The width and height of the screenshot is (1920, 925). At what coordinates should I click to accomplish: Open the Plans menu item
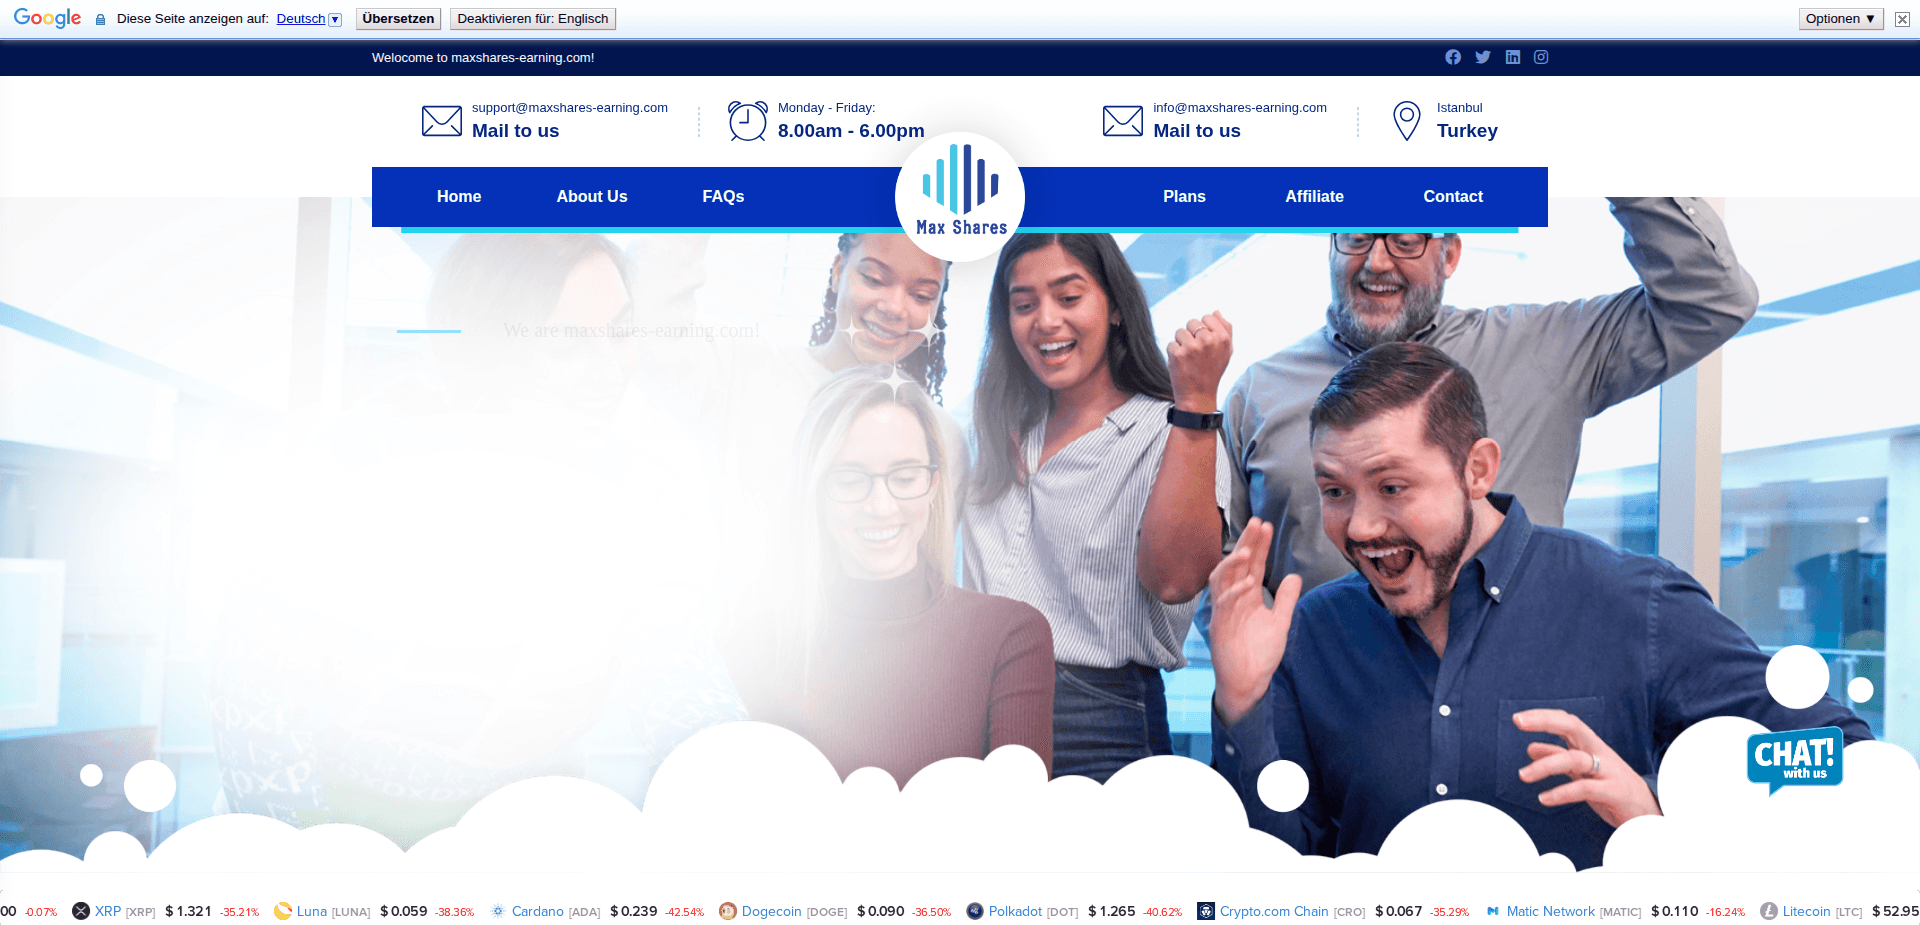pos(1184,196)
